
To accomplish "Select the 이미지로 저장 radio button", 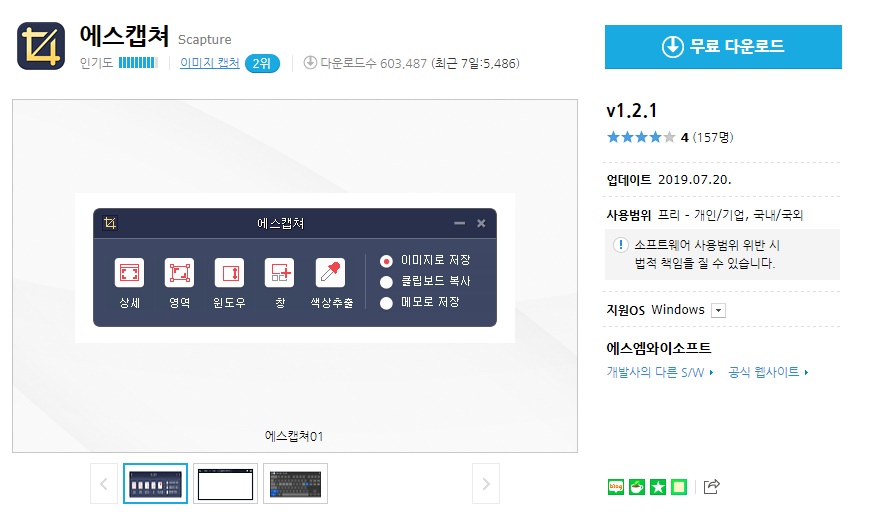I will tap(386, 261).
